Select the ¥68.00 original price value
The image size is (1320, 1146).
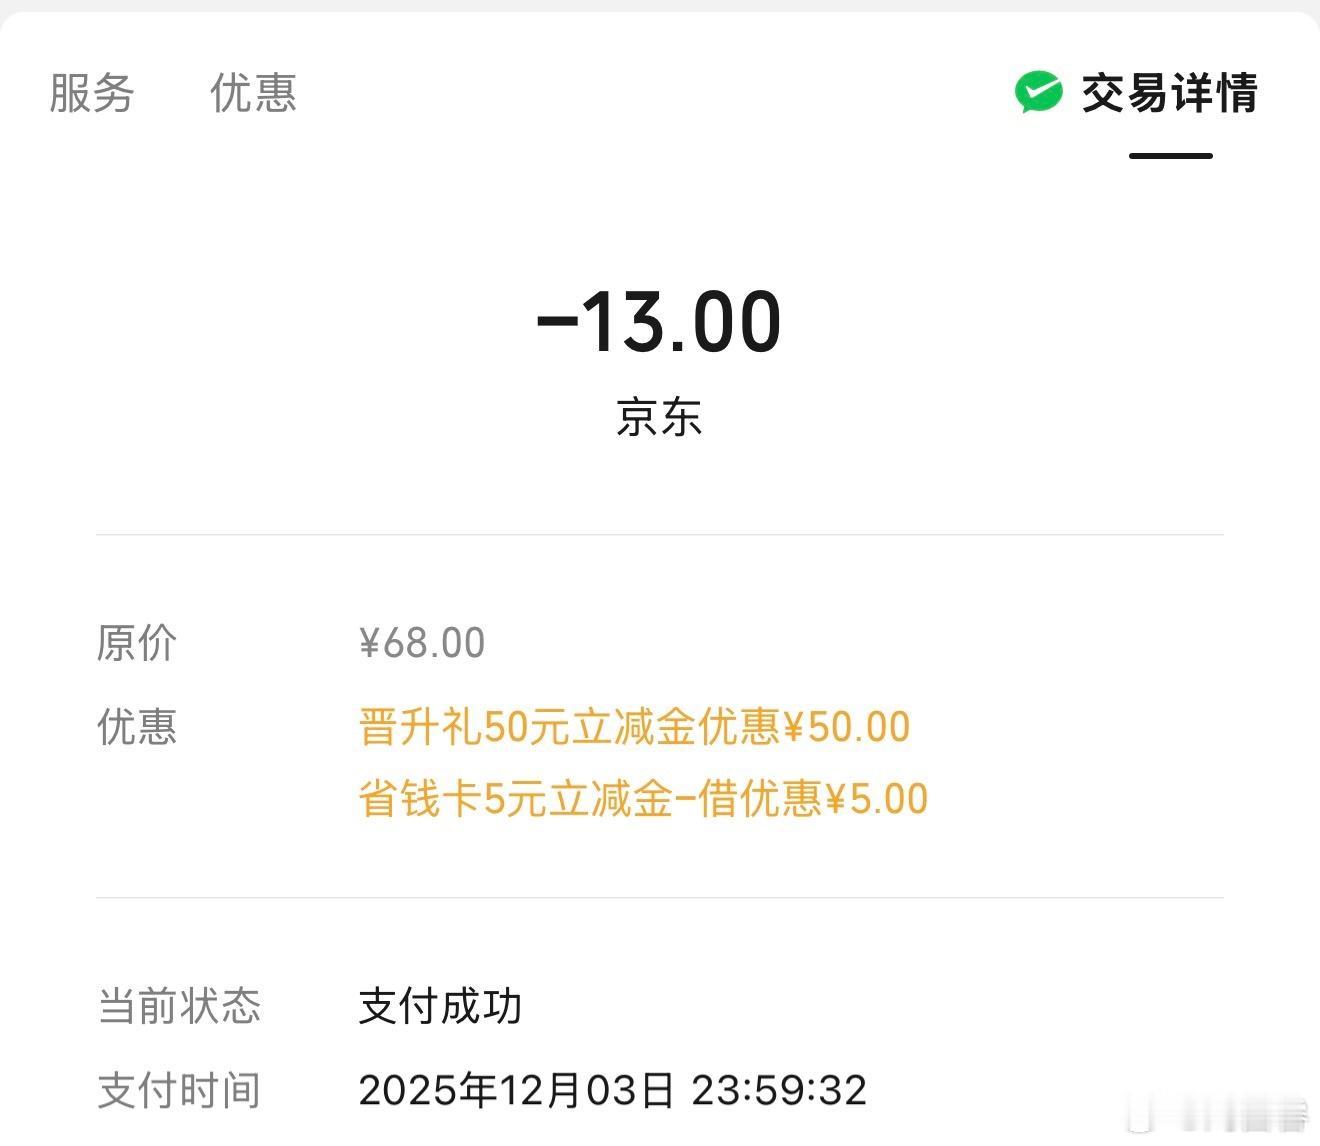point(422,642)
